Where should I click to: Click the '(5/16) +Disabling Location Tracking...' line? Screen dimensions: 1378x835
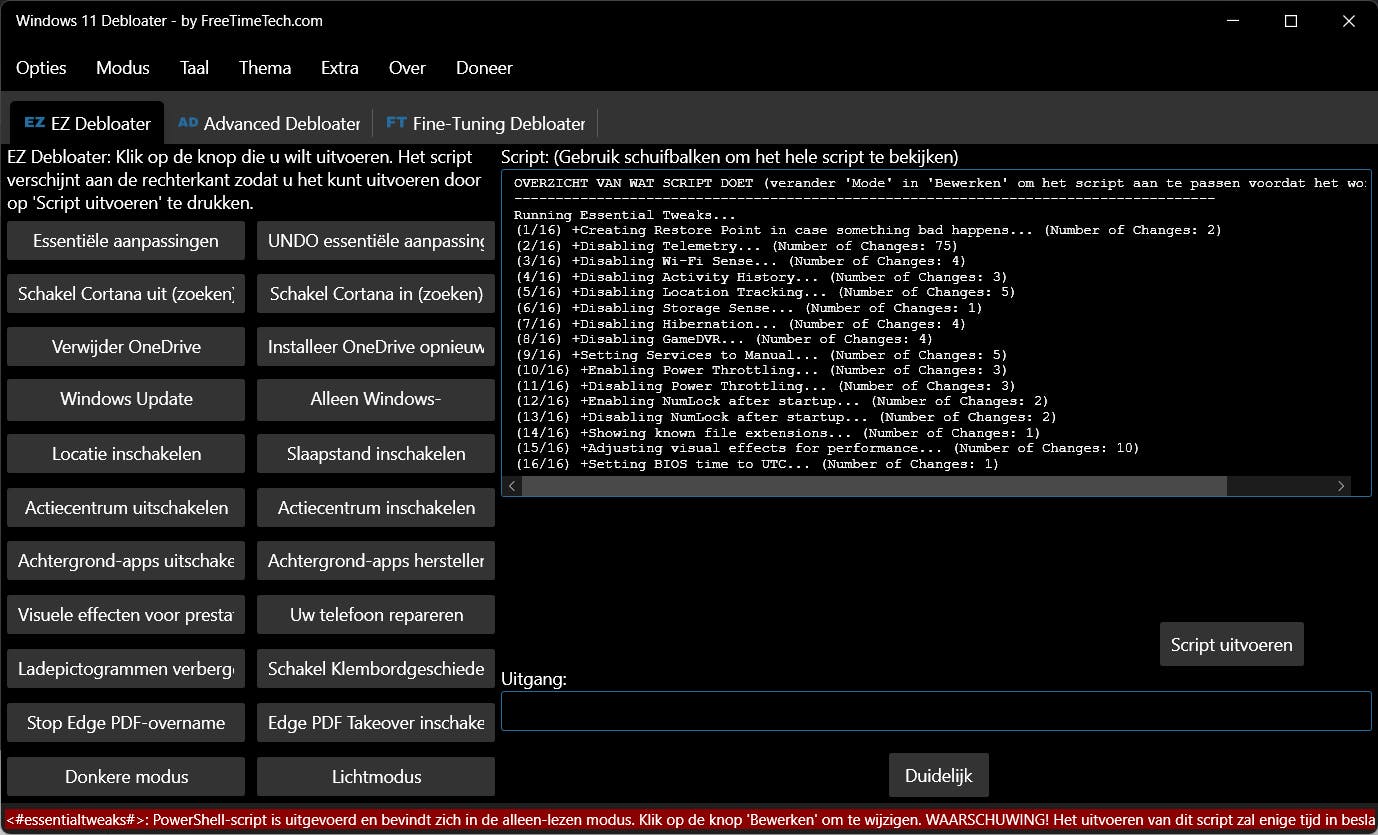(765, 292)
